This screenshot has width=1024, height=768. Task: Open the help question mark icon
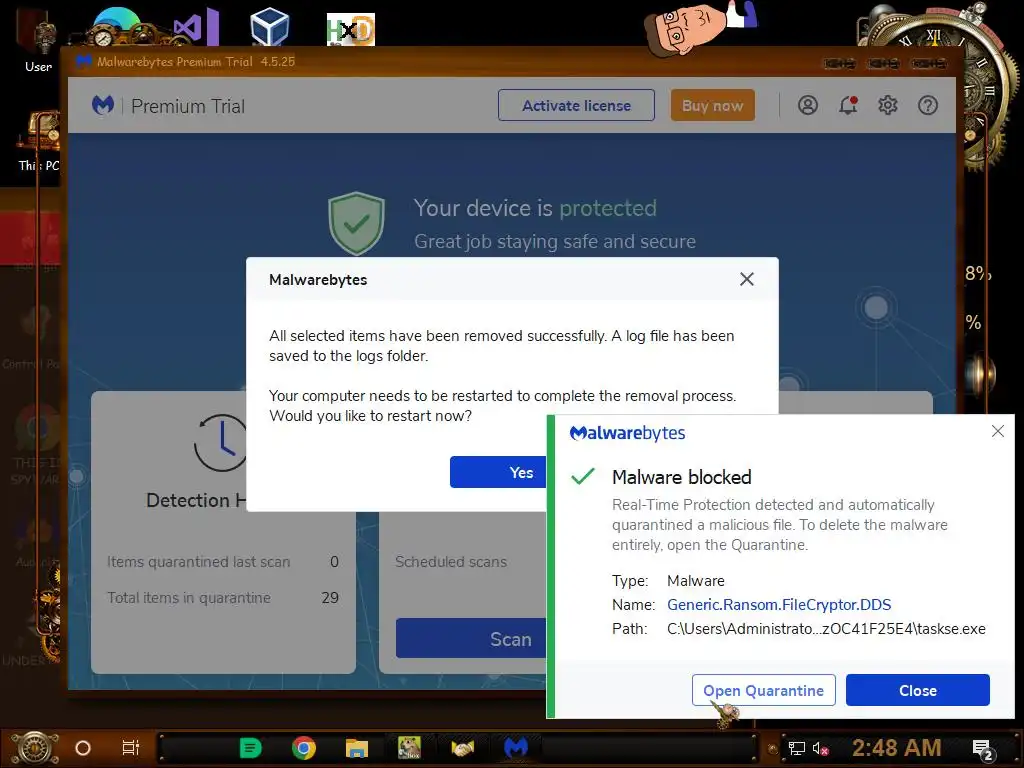pyautogui.click(x=927, y=105)
